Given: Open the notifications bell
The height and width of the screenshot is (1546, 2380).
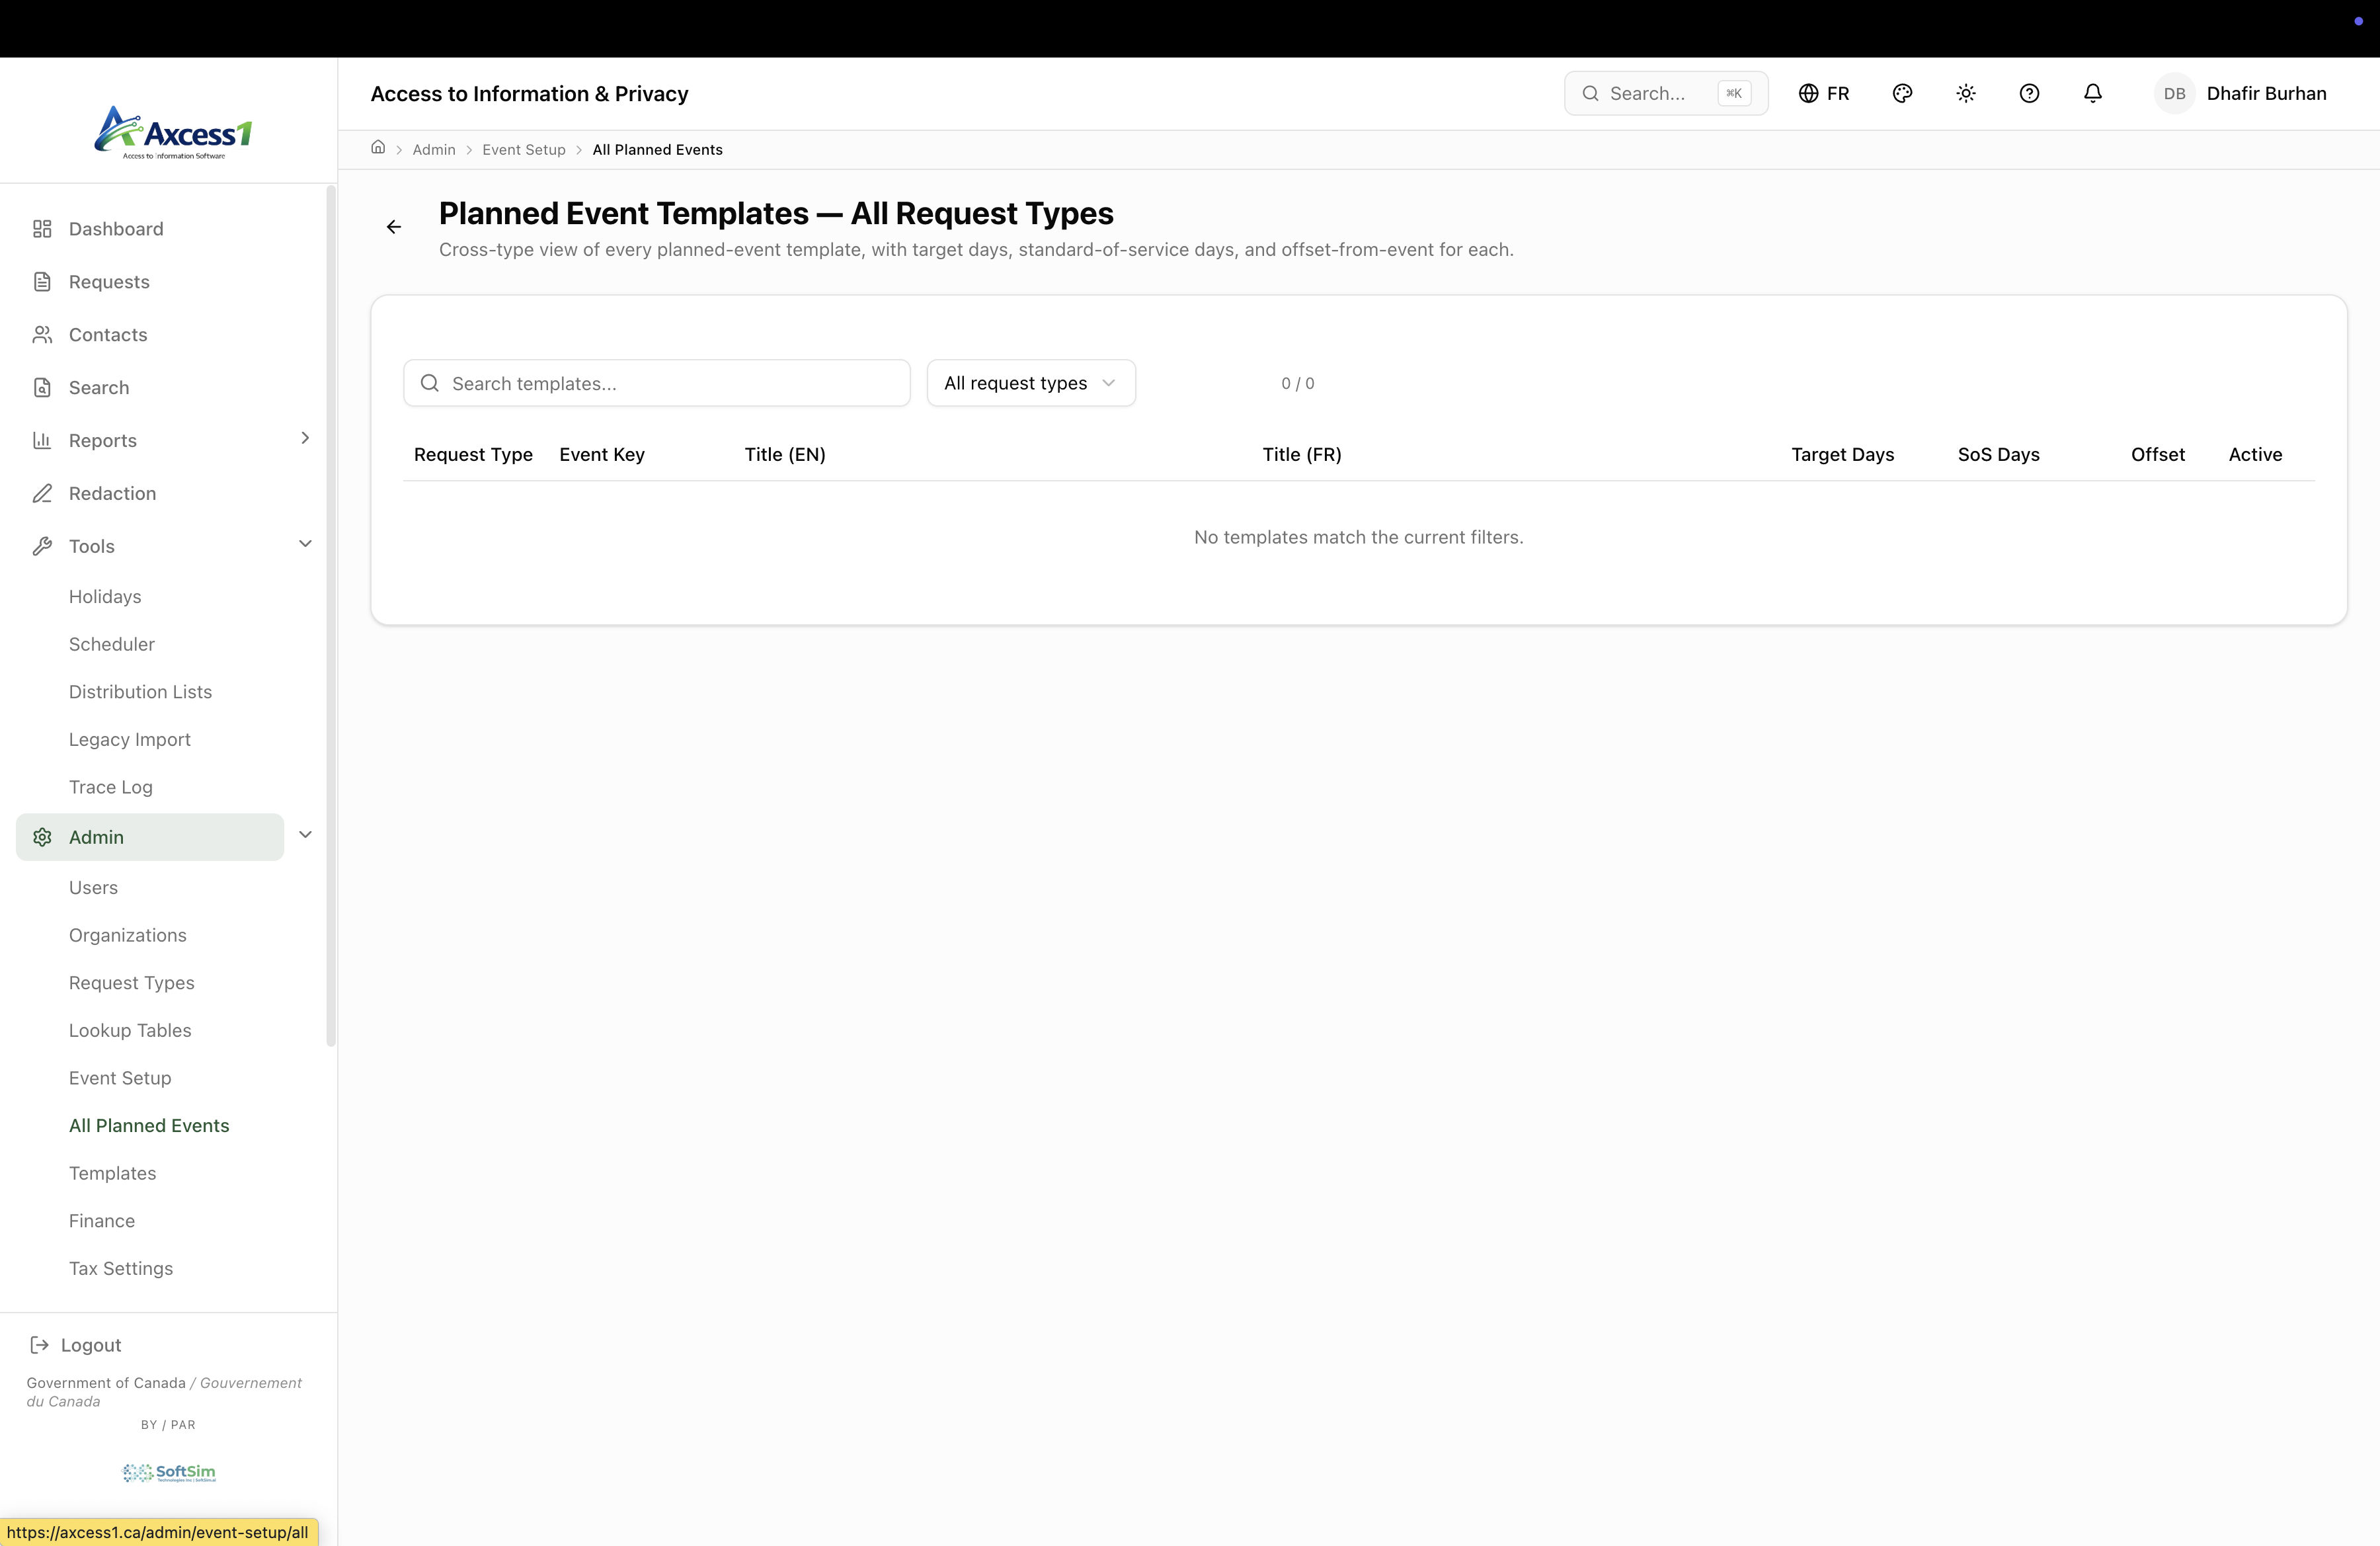Looking at the screenshot, I should click(2092, 93).
